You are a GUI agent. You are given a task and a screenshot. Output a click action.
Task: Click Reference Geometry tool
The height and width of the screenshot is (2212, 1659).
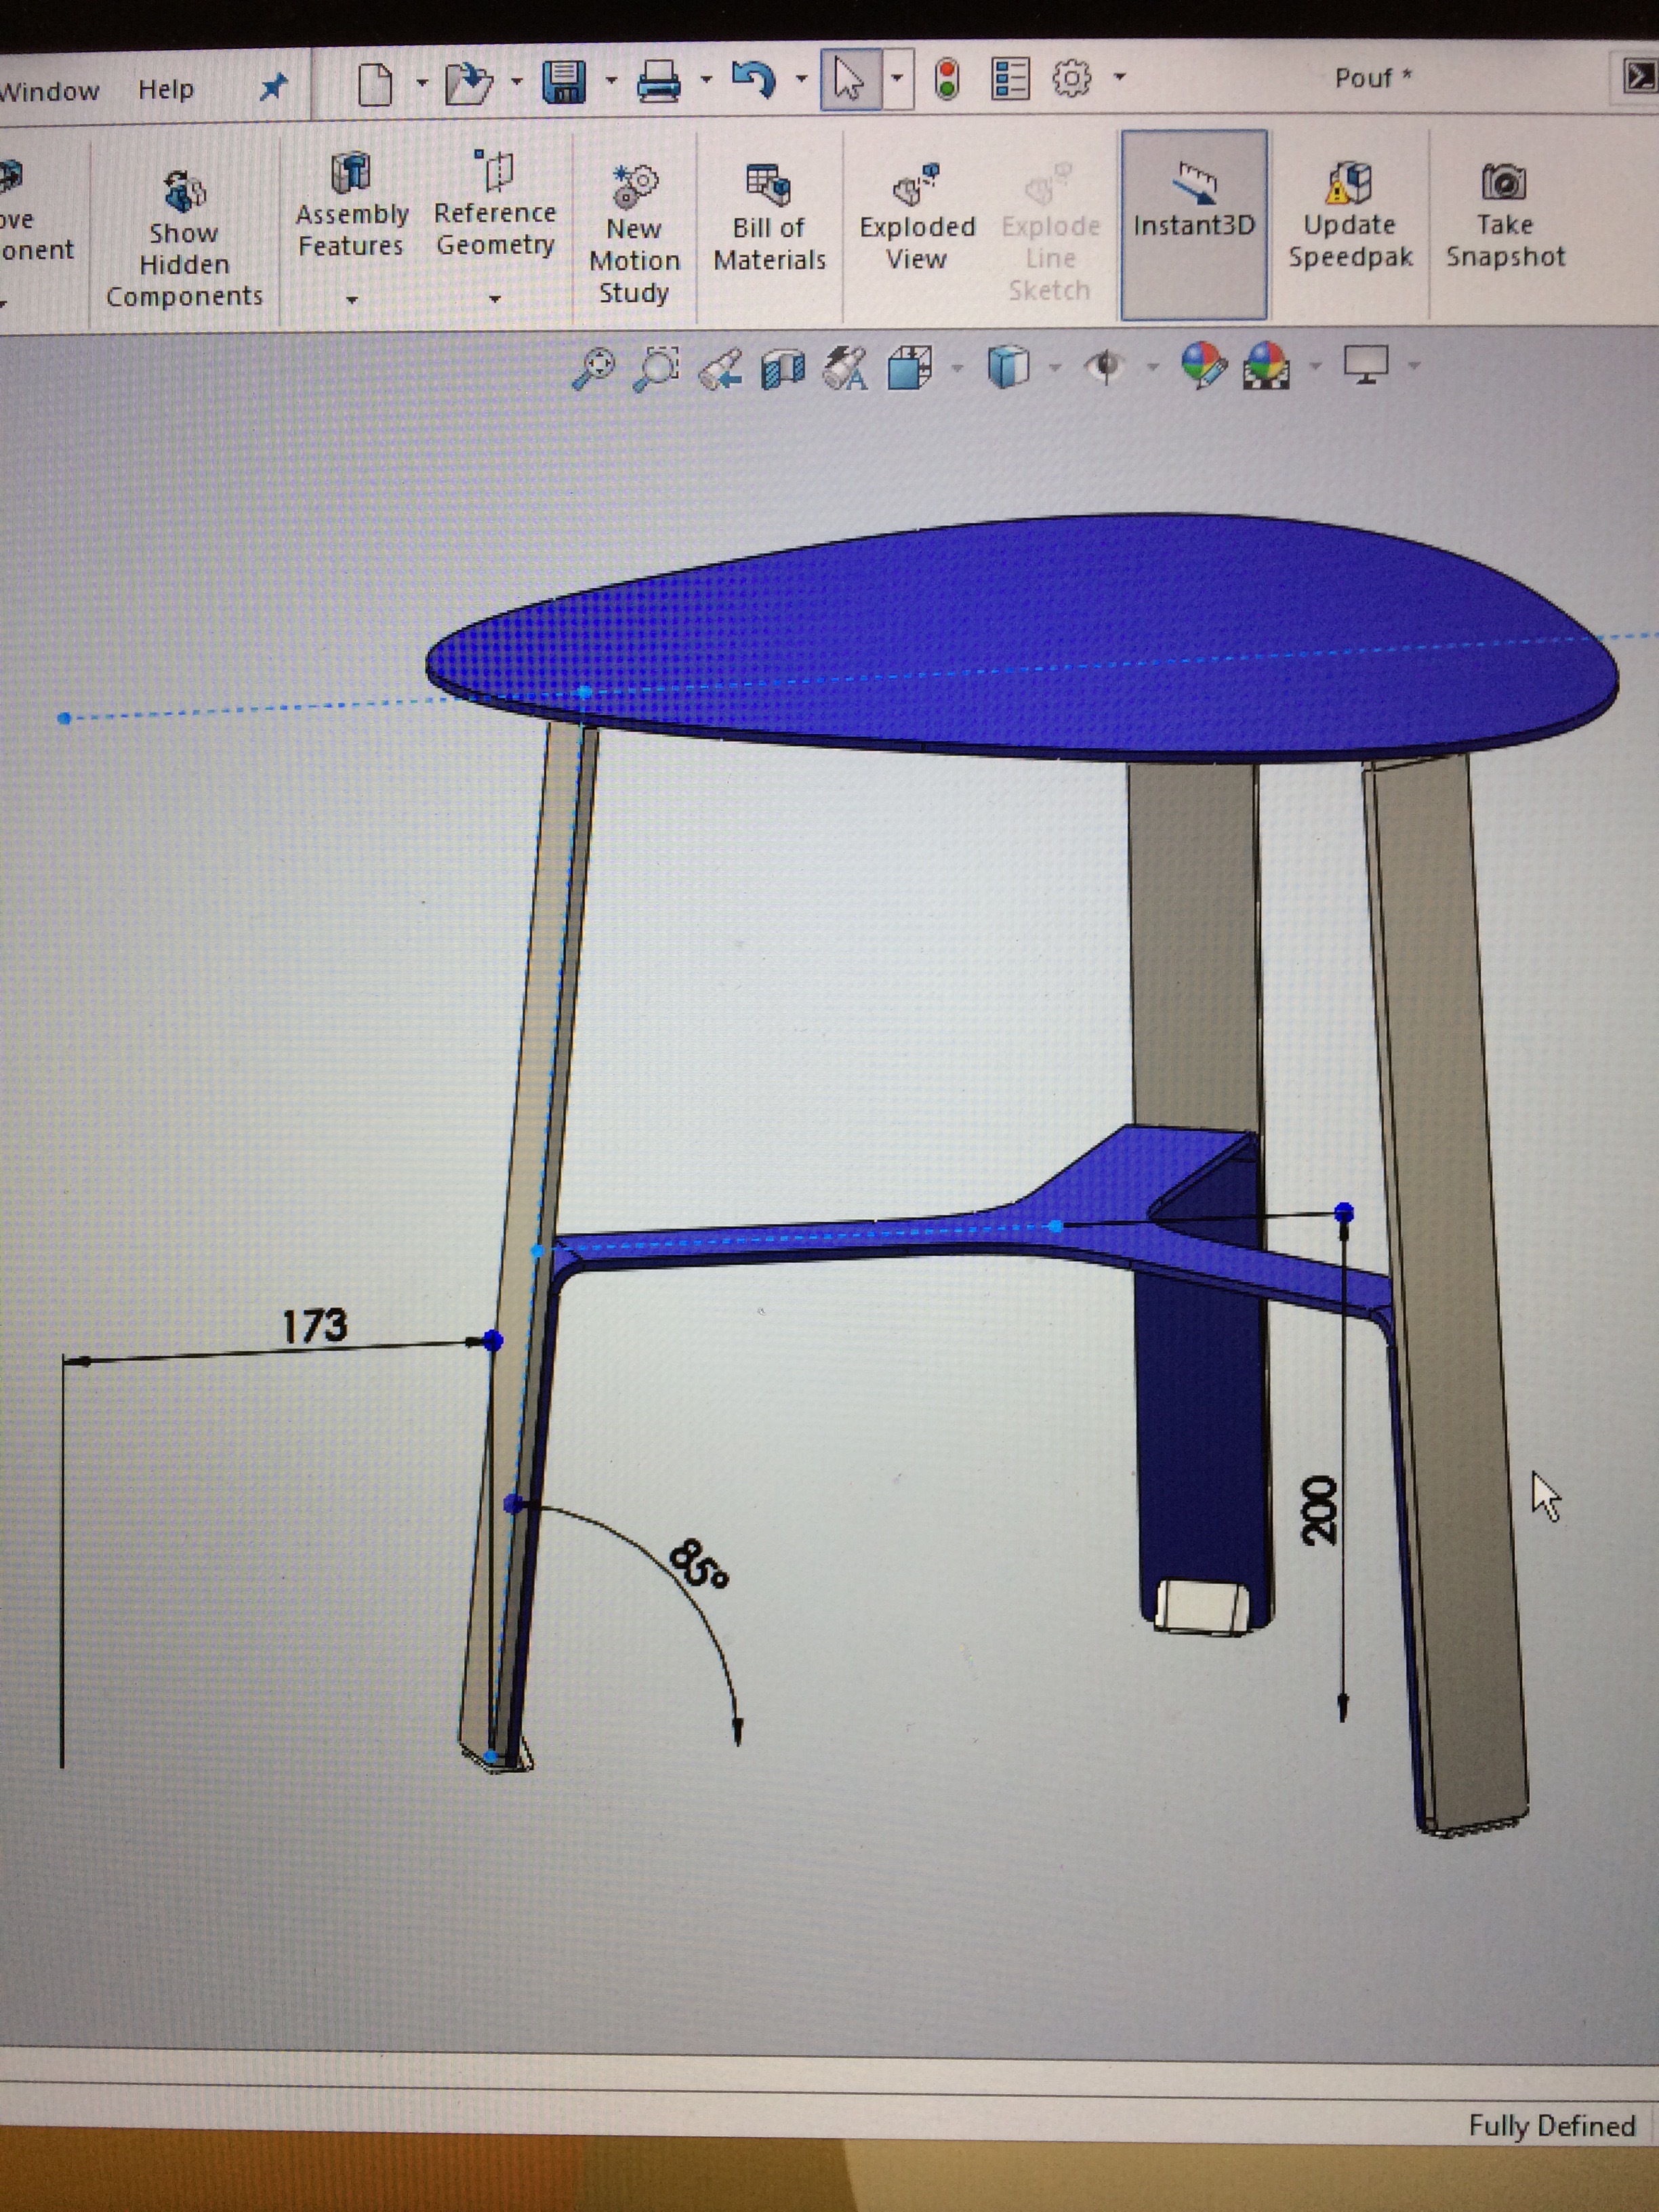pyautogui.click(x=495, y=204)
